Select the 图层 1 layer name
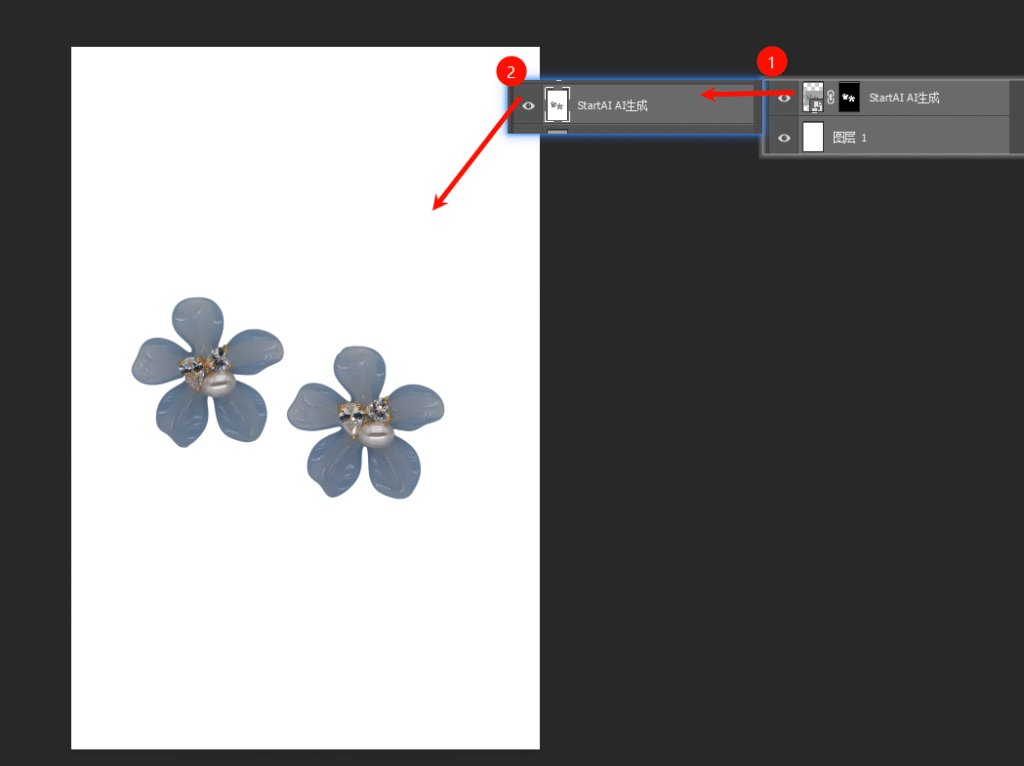 [850, 137]
